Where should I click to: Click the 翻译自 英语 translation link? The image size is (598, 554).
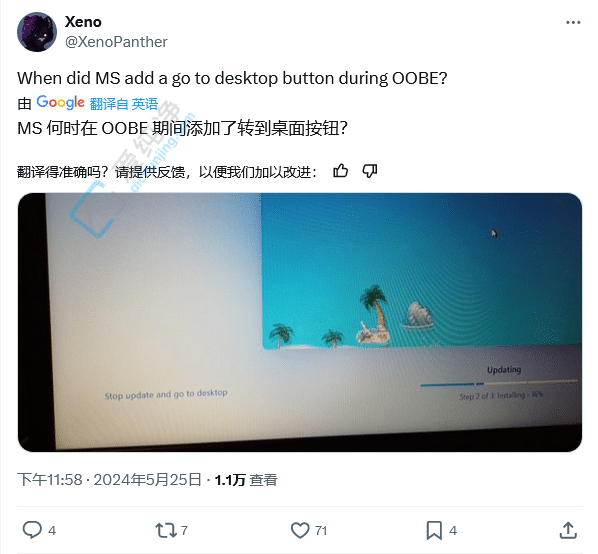click(124, 104)
